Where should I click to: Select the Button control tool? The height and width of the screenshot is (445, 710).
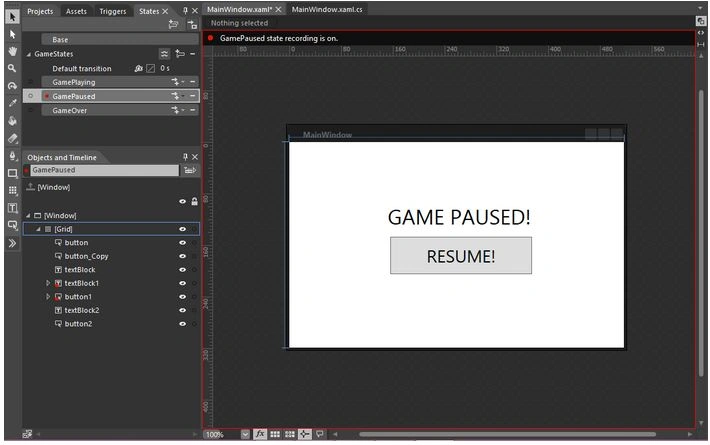12,225
